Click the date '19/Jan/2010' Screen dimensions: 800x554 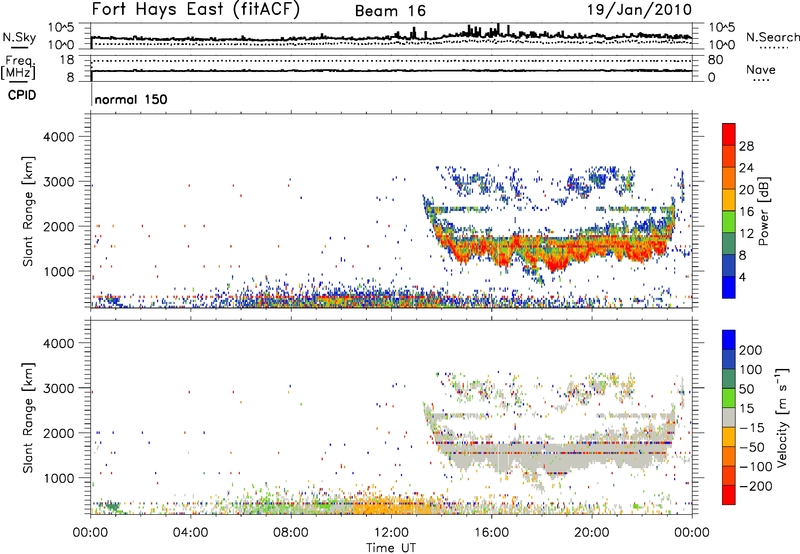639,10
